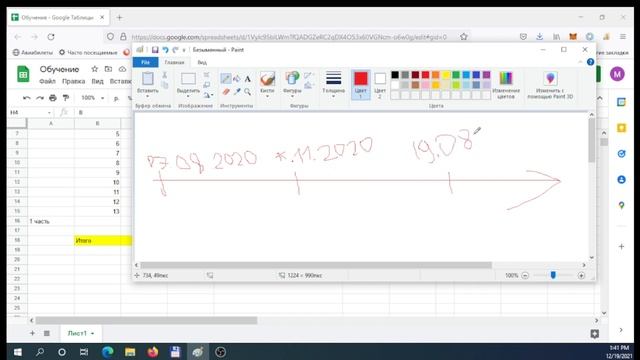
Task: Select the Fill with color bucket tool
Action: [x=237, y=79]
